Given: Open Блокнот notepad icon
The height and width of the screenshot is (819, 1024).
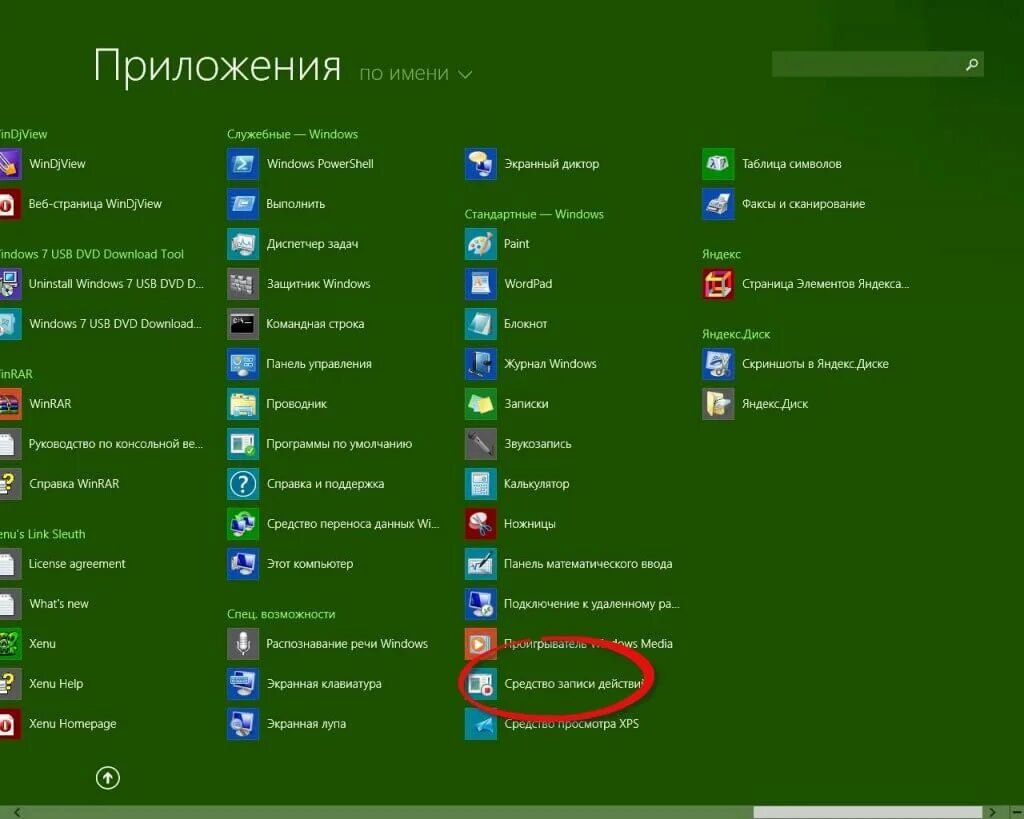Looking at the screenshot, I should tap(481, 324).
